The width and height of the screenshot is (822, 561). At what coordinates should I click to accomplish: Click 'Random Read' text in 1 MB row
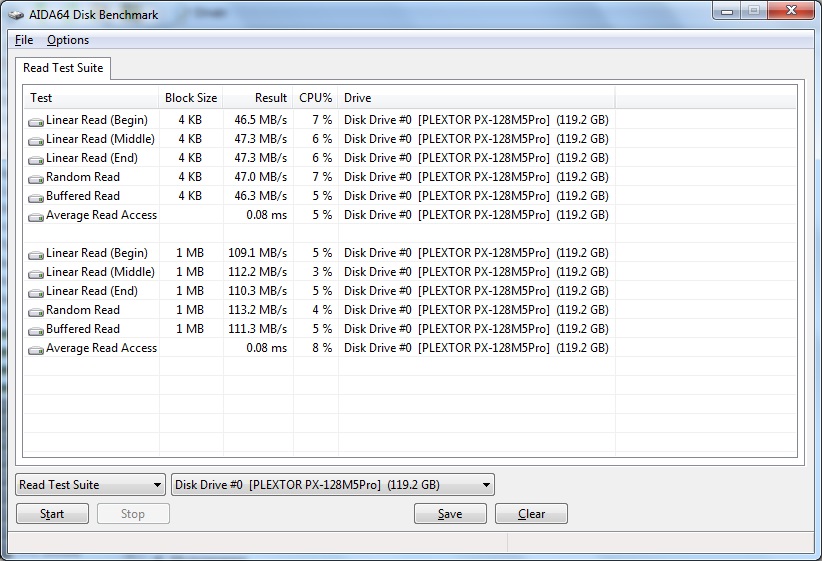pos(83,310)
